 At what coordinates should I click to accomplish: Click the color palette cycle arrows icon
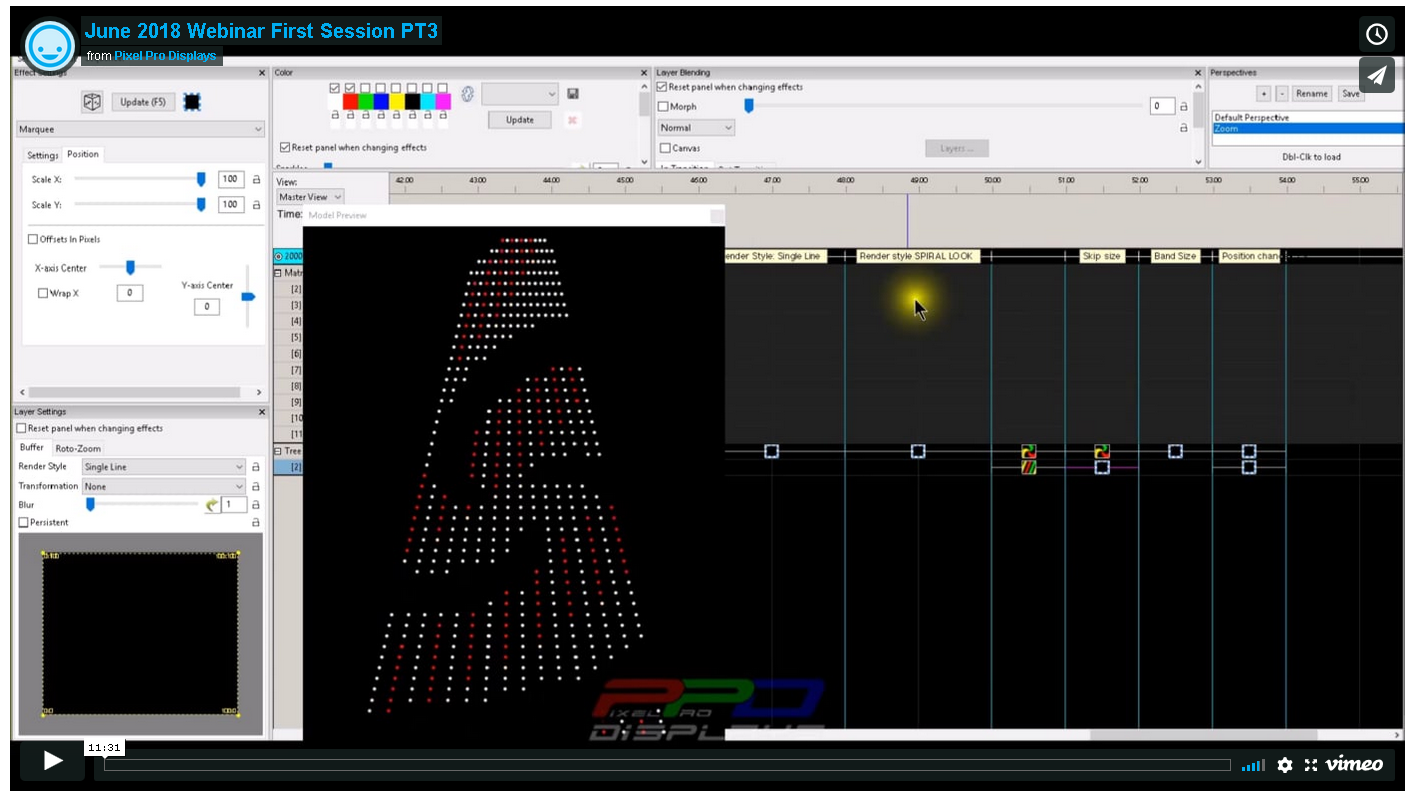pyautogui.click(x=467, y=94)
